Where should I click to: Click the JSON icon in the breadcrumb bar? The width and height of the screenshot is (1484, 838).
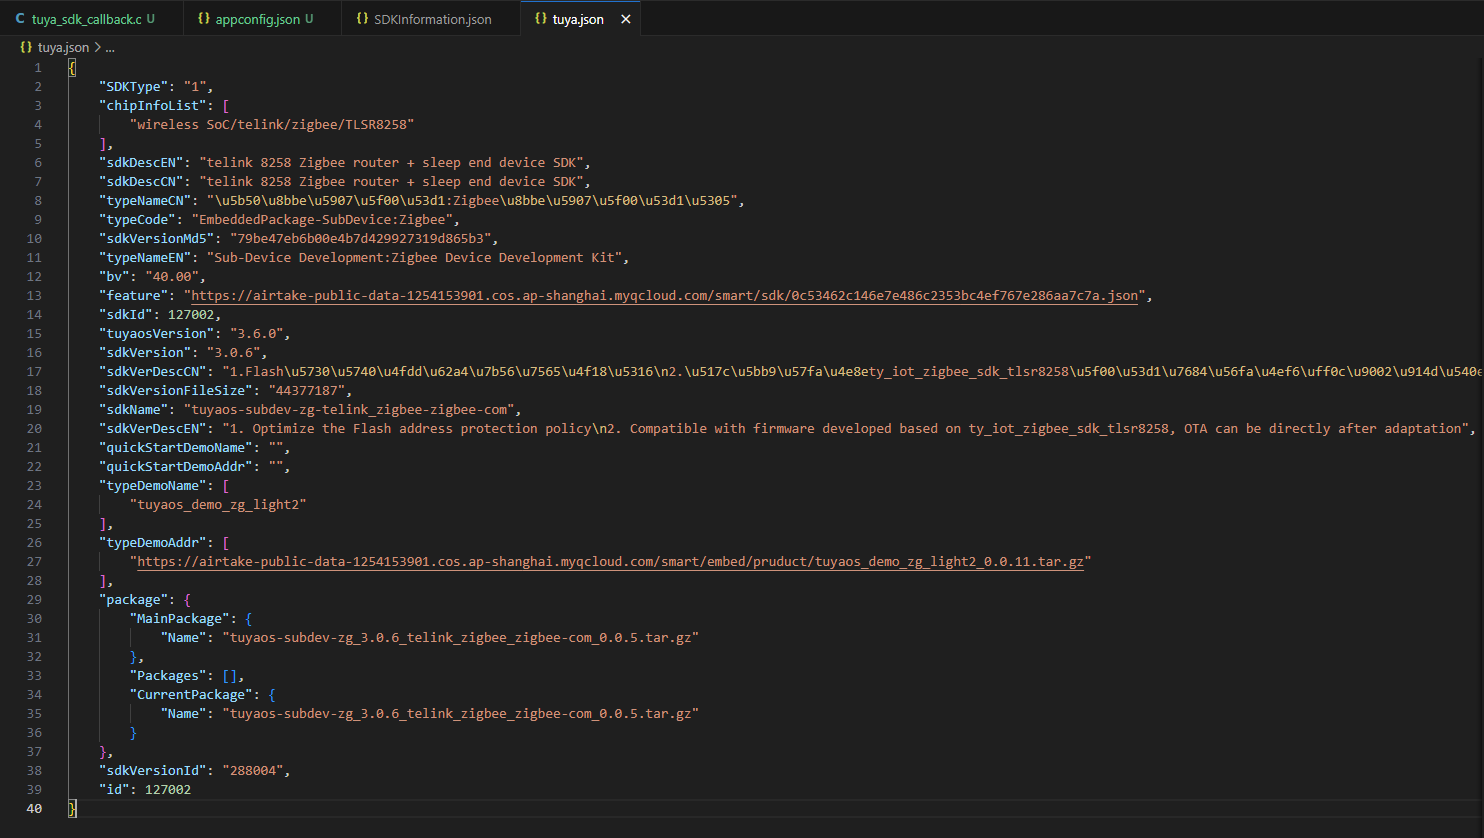pos(26,47)
